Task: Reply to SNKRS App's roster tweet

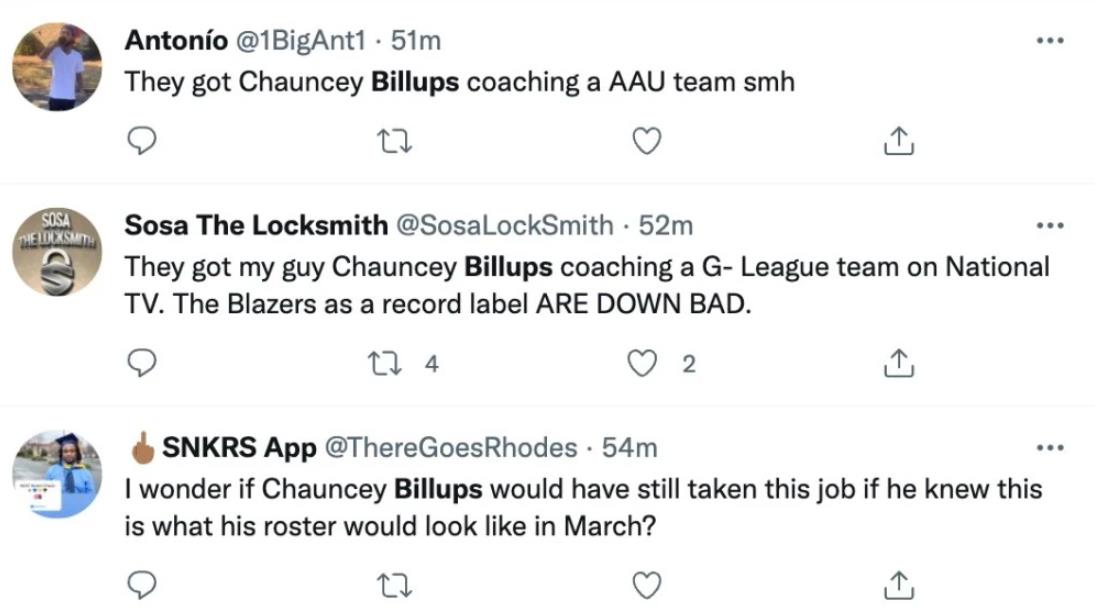Action: [x=142, y=585]
